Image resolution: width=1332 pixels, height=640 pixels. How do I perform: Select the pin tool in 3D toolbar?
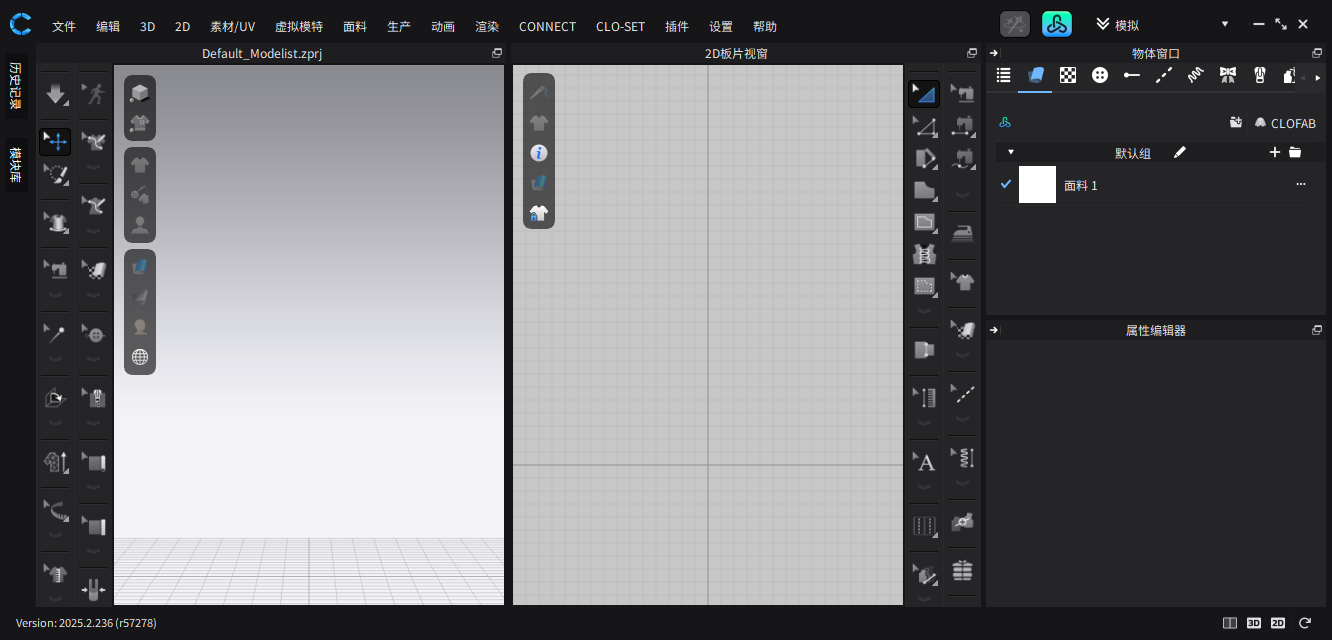point(55,333)
